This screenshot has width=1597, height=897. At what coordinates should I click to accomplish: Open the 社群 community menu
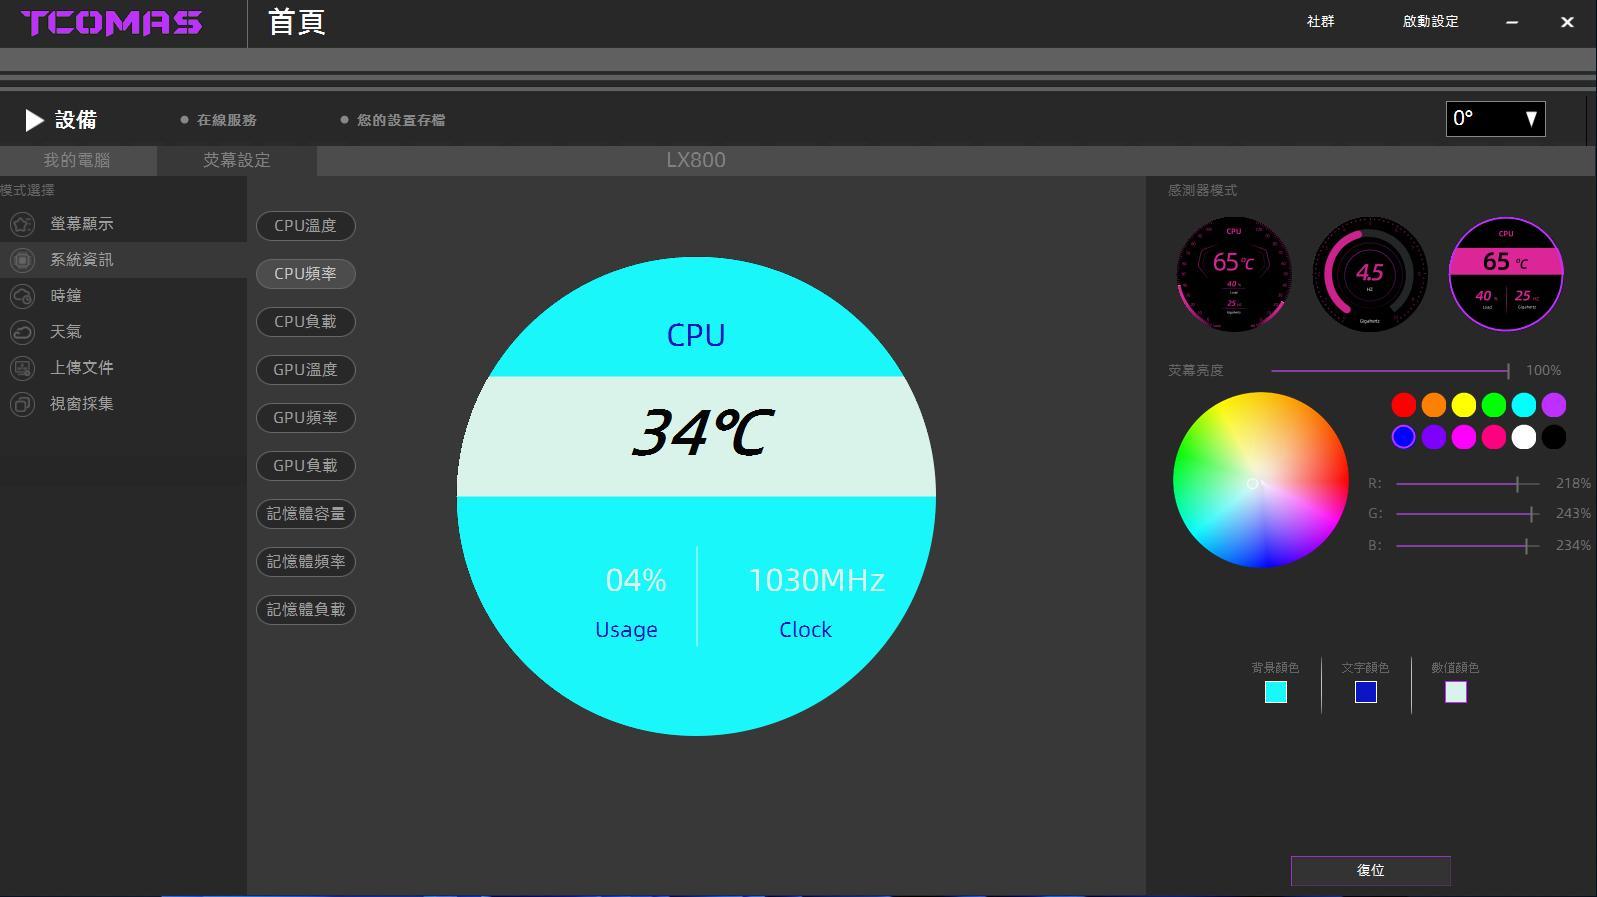[x=1320, y=21]
